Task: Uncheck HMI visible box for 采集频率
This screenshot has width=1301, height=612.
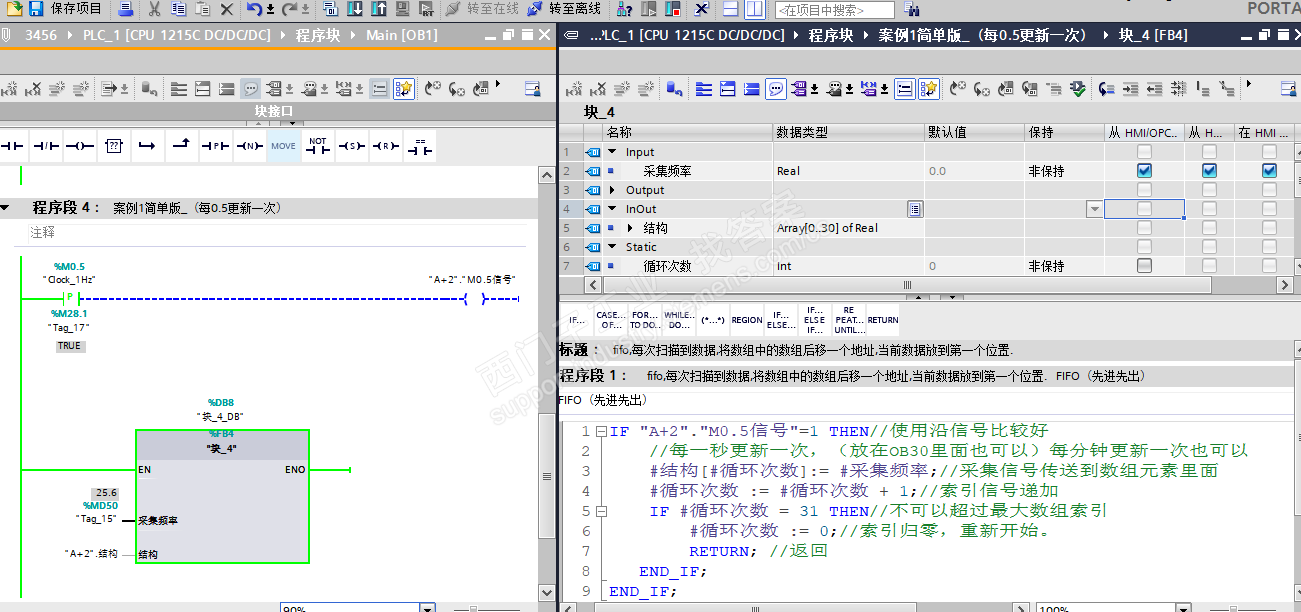Action: (x=1269, y=171)
